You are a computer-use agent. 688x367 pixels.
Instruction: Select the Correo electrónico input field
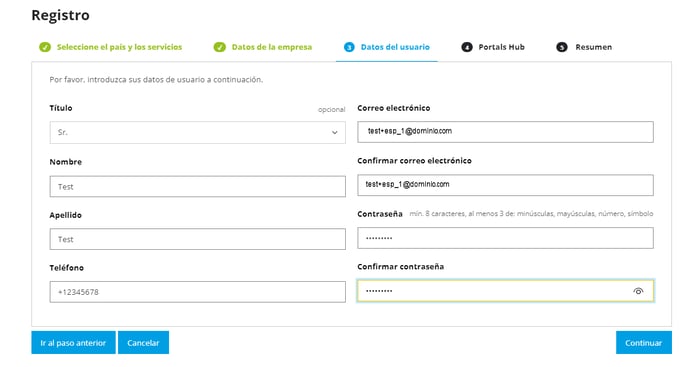(x=505, y=132)
